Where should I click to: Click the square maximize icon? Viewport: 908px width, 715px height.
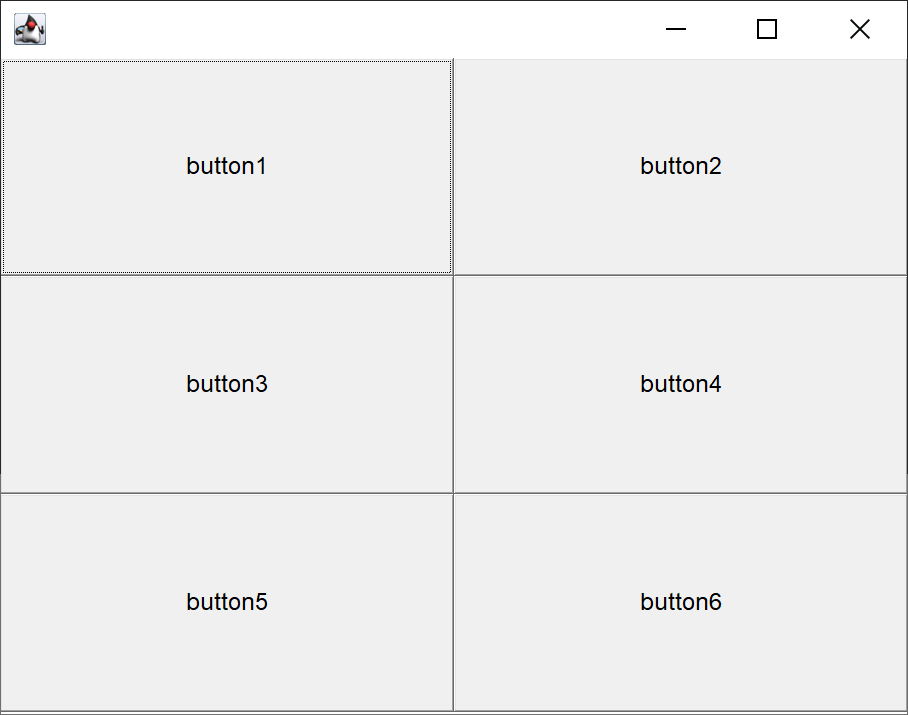pos(767,30)
